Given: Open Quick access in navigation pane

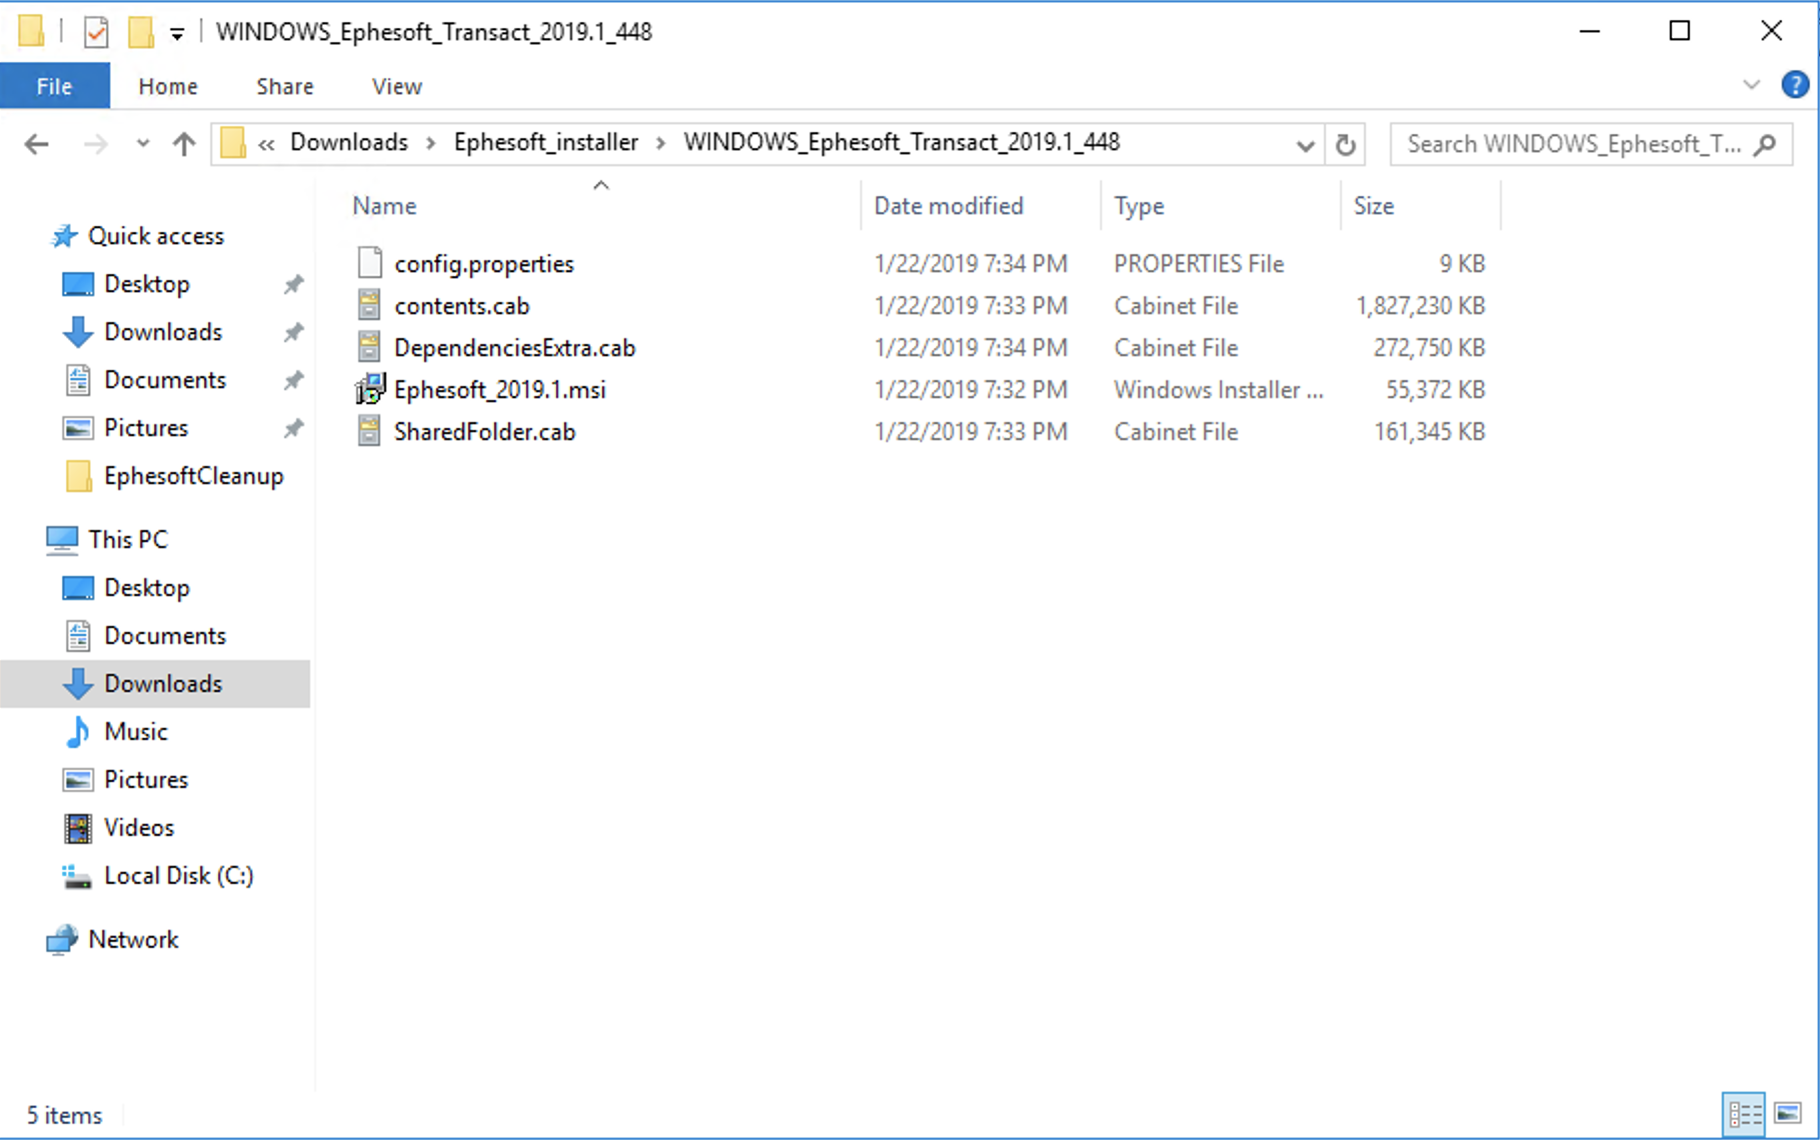Looking at the screenshot, I should [156, 236].
